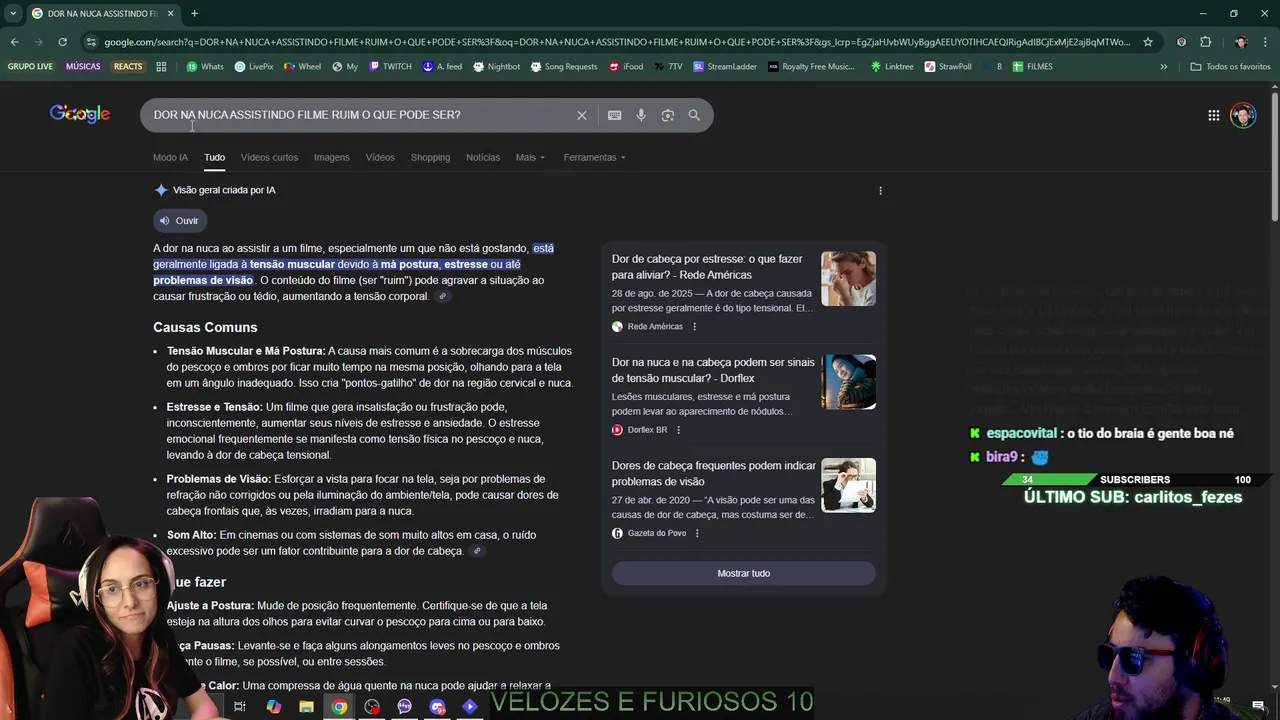Bookmark this page with star icon

1148,42
